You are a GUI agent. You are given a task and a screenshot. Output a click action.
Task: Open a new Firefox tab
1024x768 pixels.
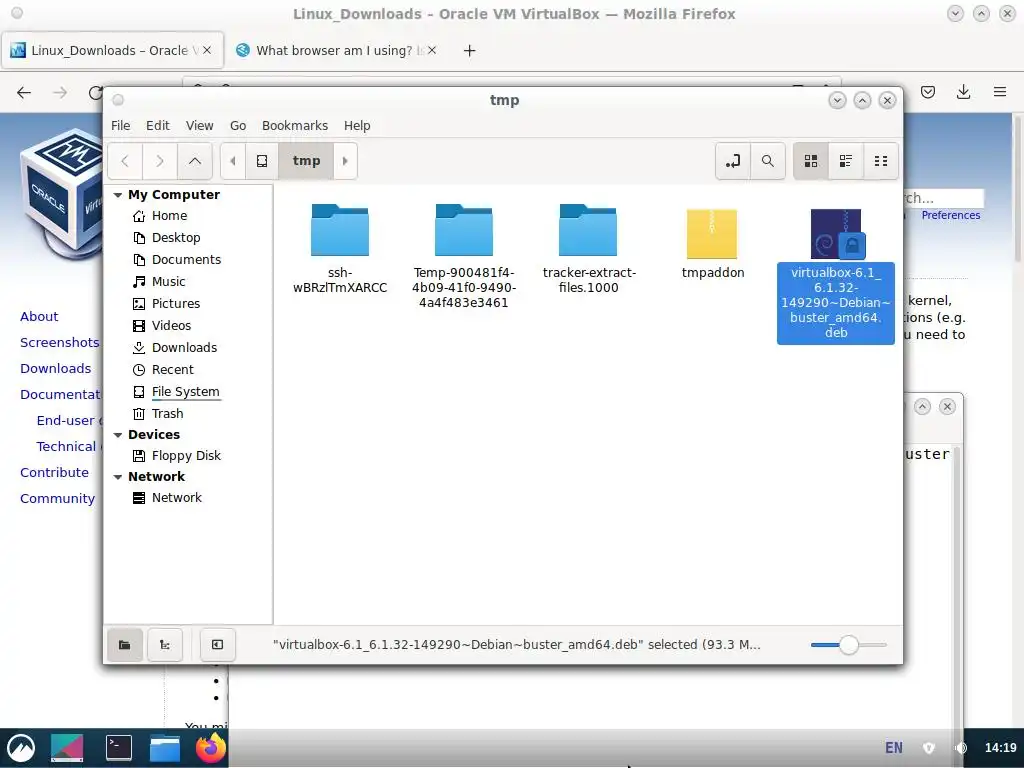[x=469, y=50]
